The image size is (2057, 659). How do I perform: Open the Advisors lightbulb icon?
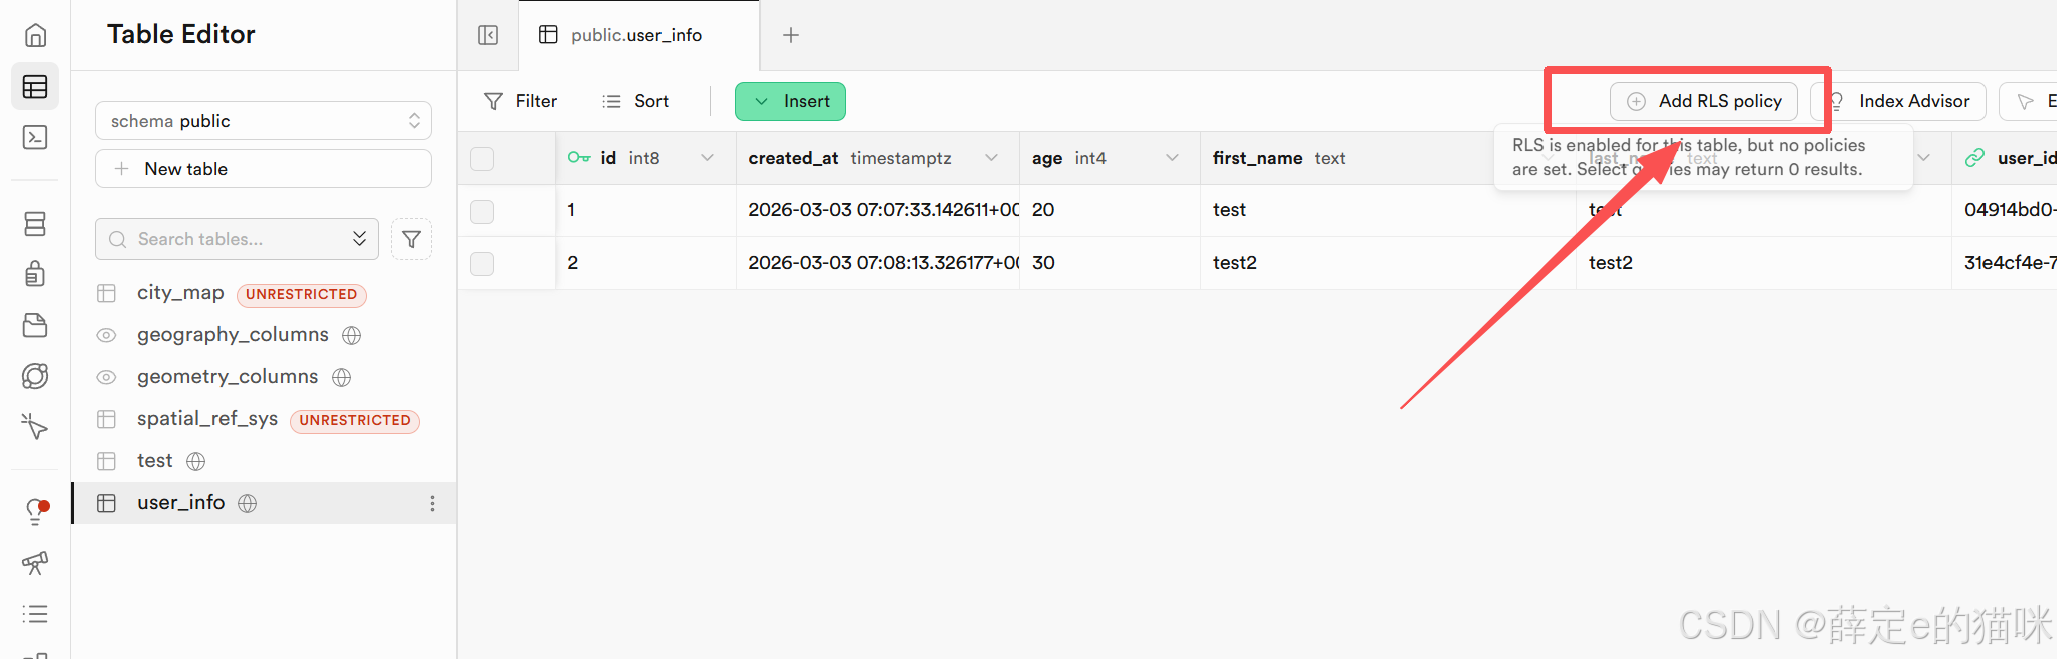tap(35, 512)
